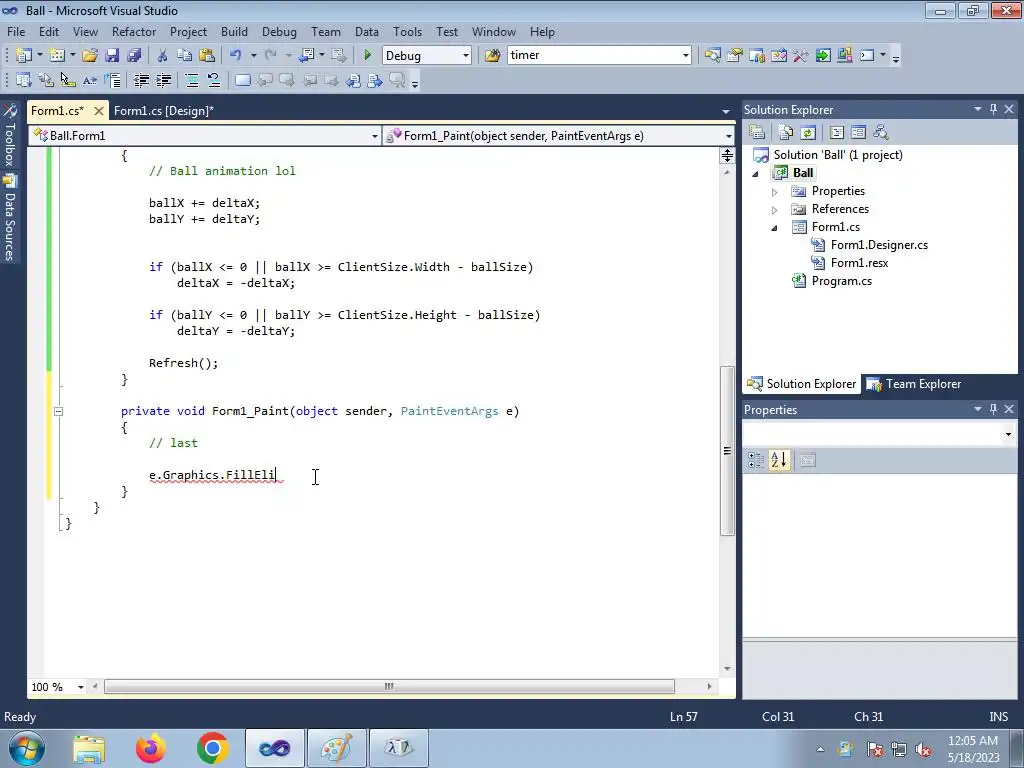Click the Navigate Backward icon
Screen dimensions: 1024x768
(x=306, y=56)
